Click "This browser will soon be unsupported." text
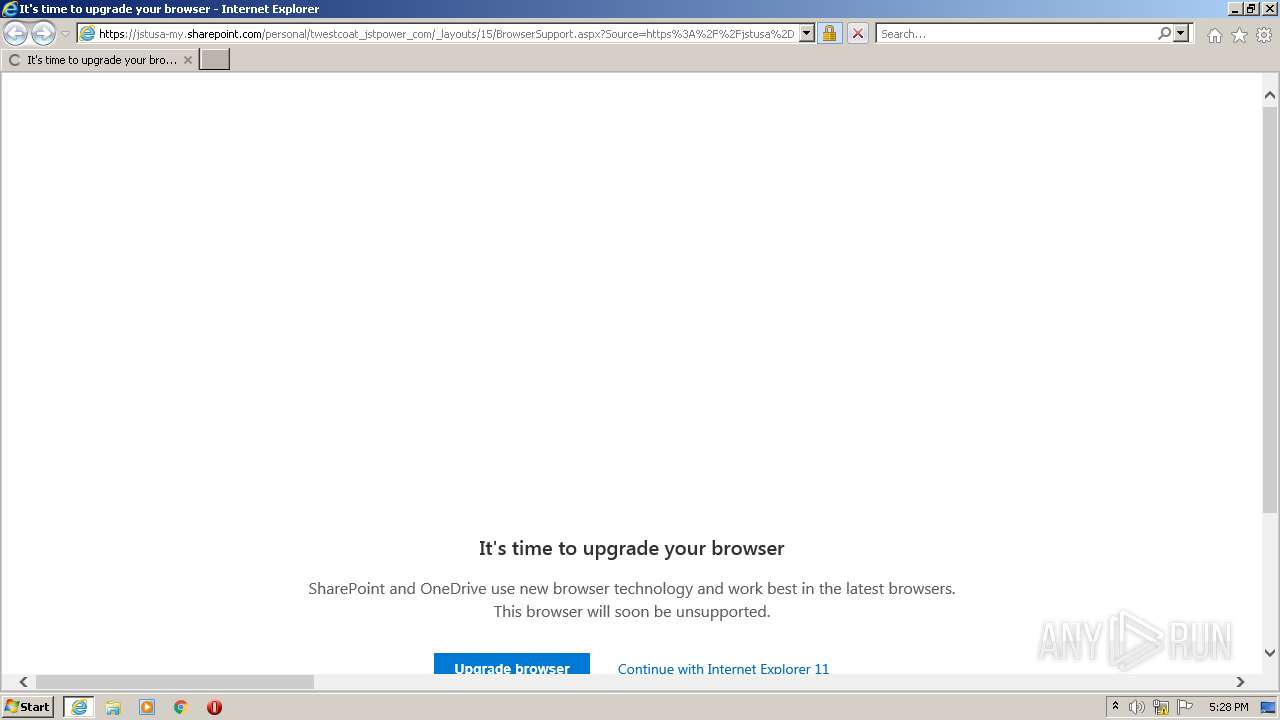 [x=632, y=611]
